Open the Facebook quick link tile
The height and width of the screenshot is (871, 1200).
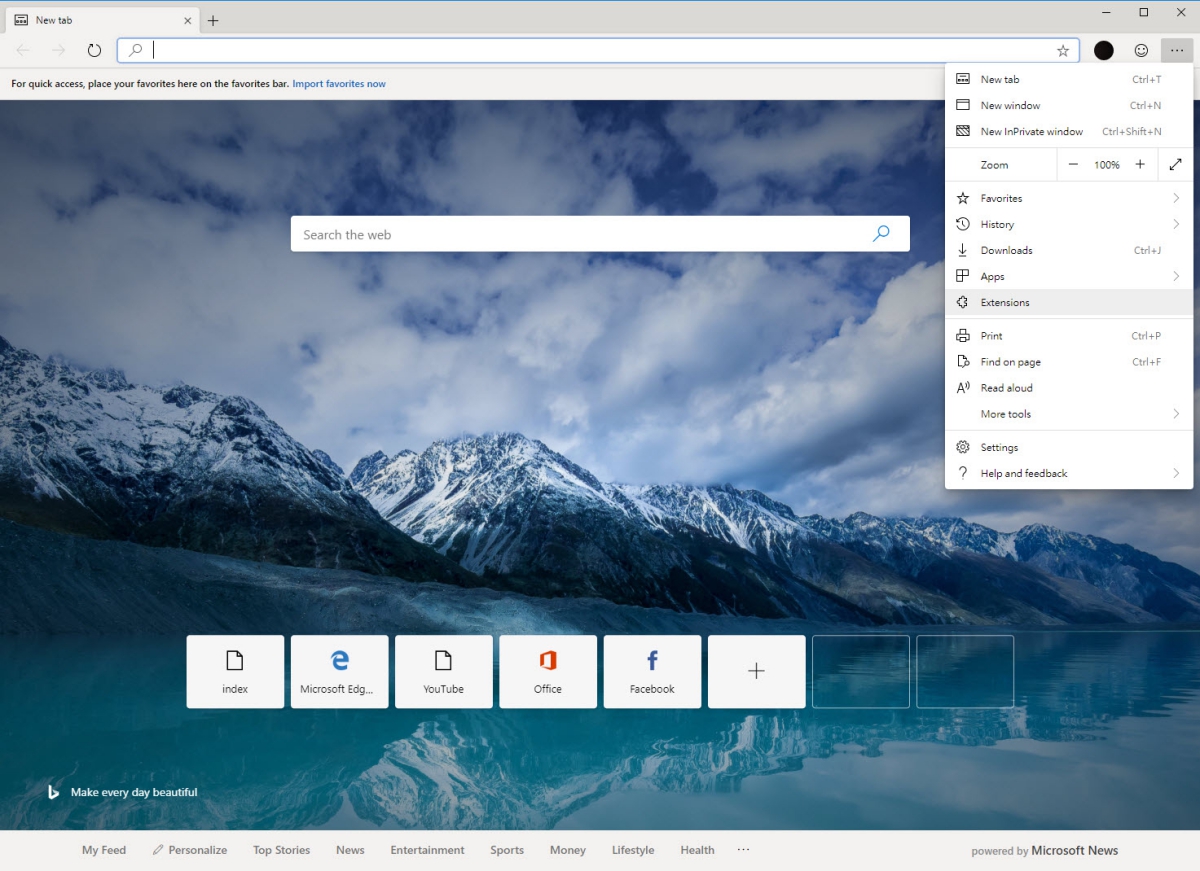click(652, 672)
